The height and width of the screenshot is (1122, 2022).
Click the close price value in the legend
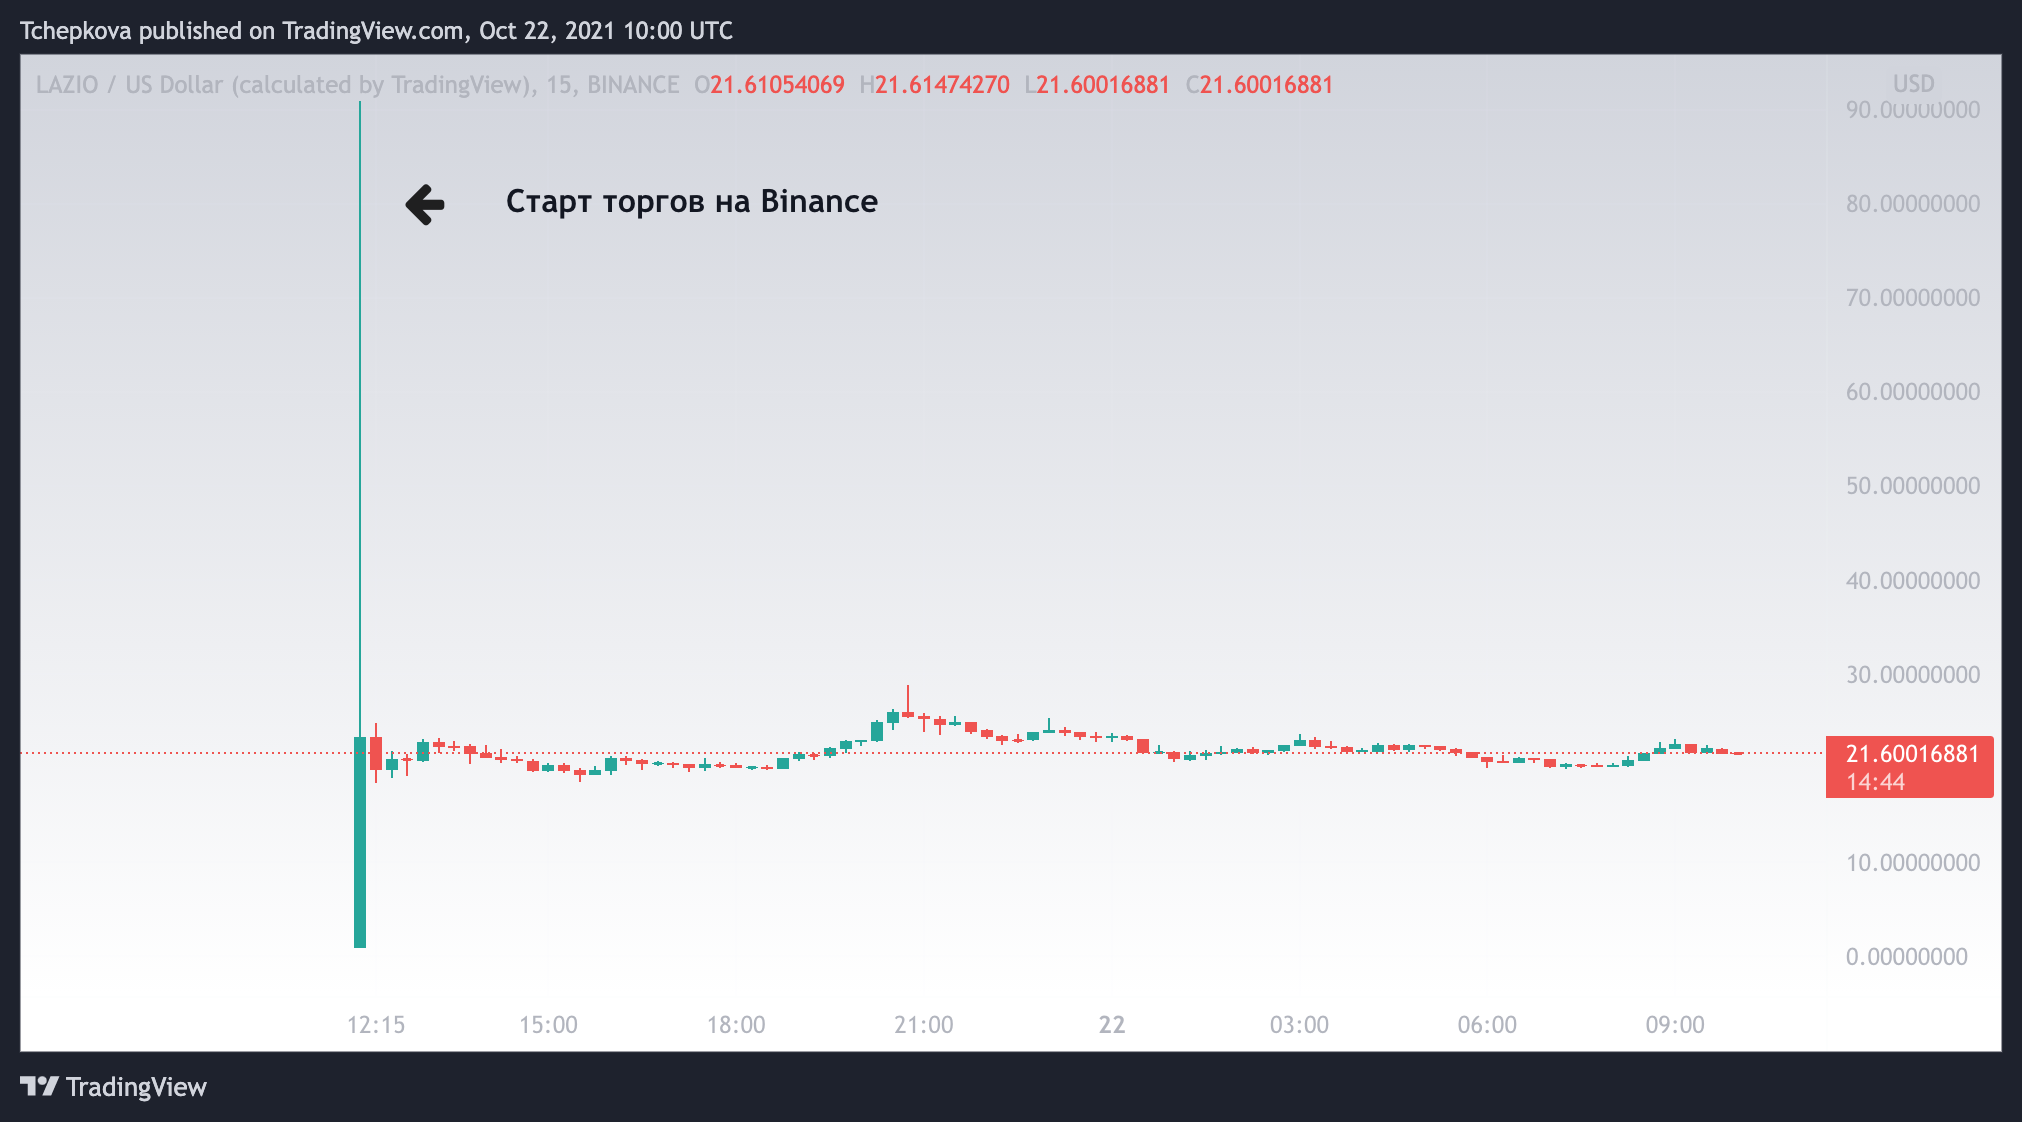coord(1266,85)
